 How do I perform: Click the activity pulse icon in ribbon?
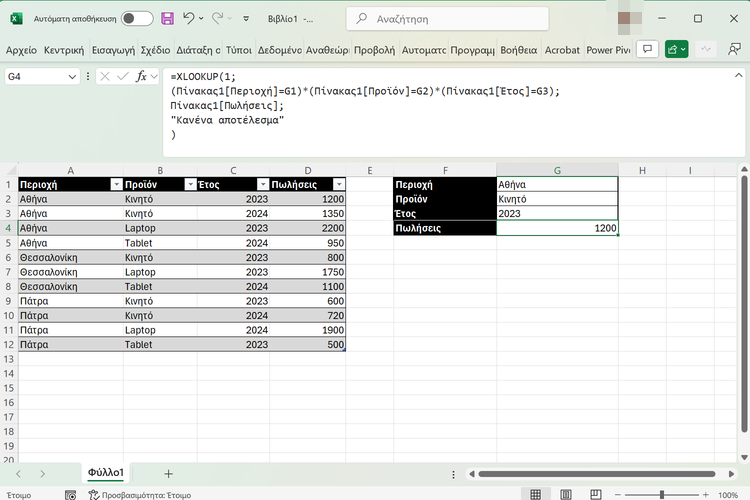(706, 49)
